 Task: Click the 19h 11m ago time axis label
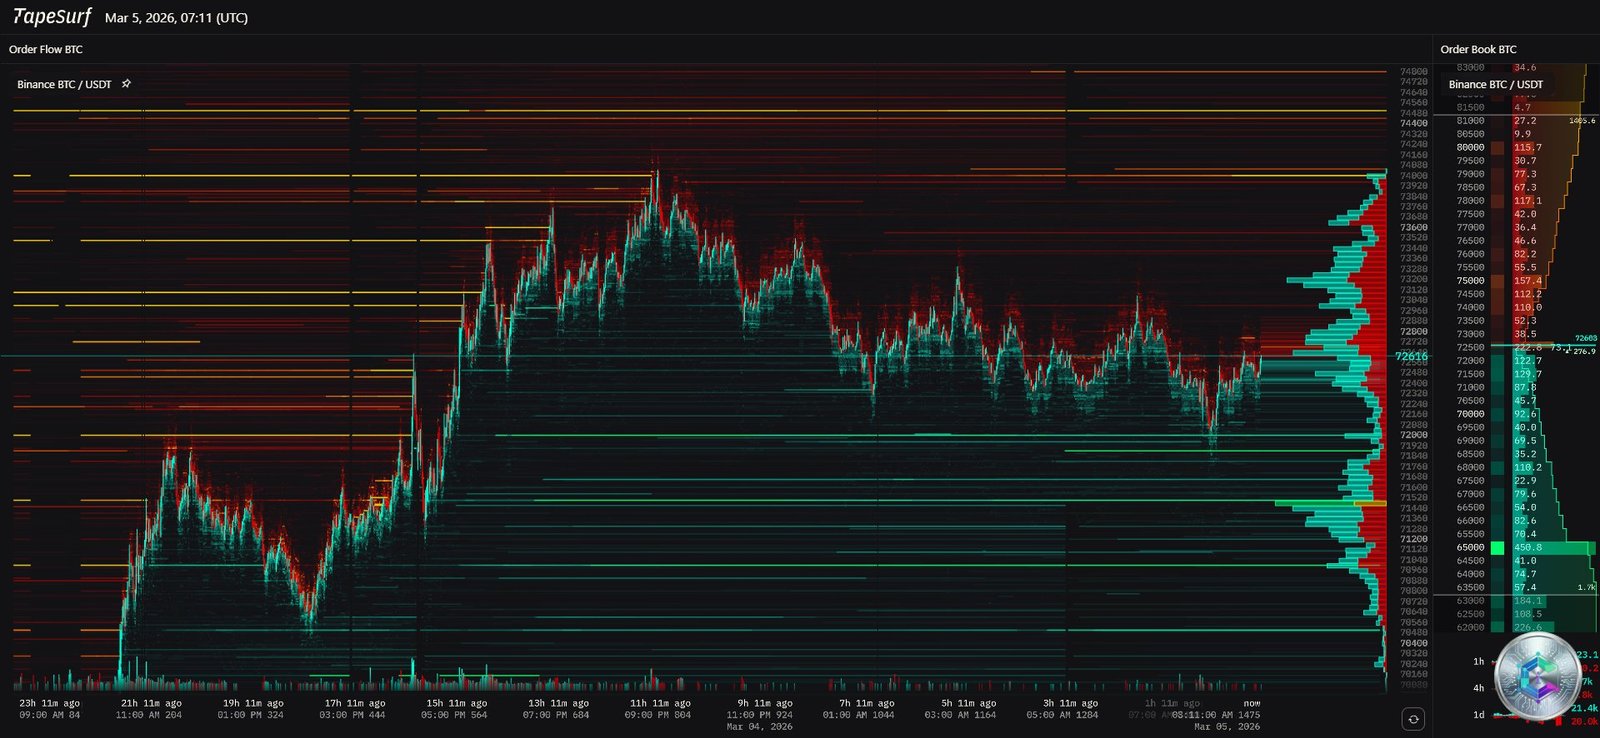pyautogui.click(x=253, y=703)
